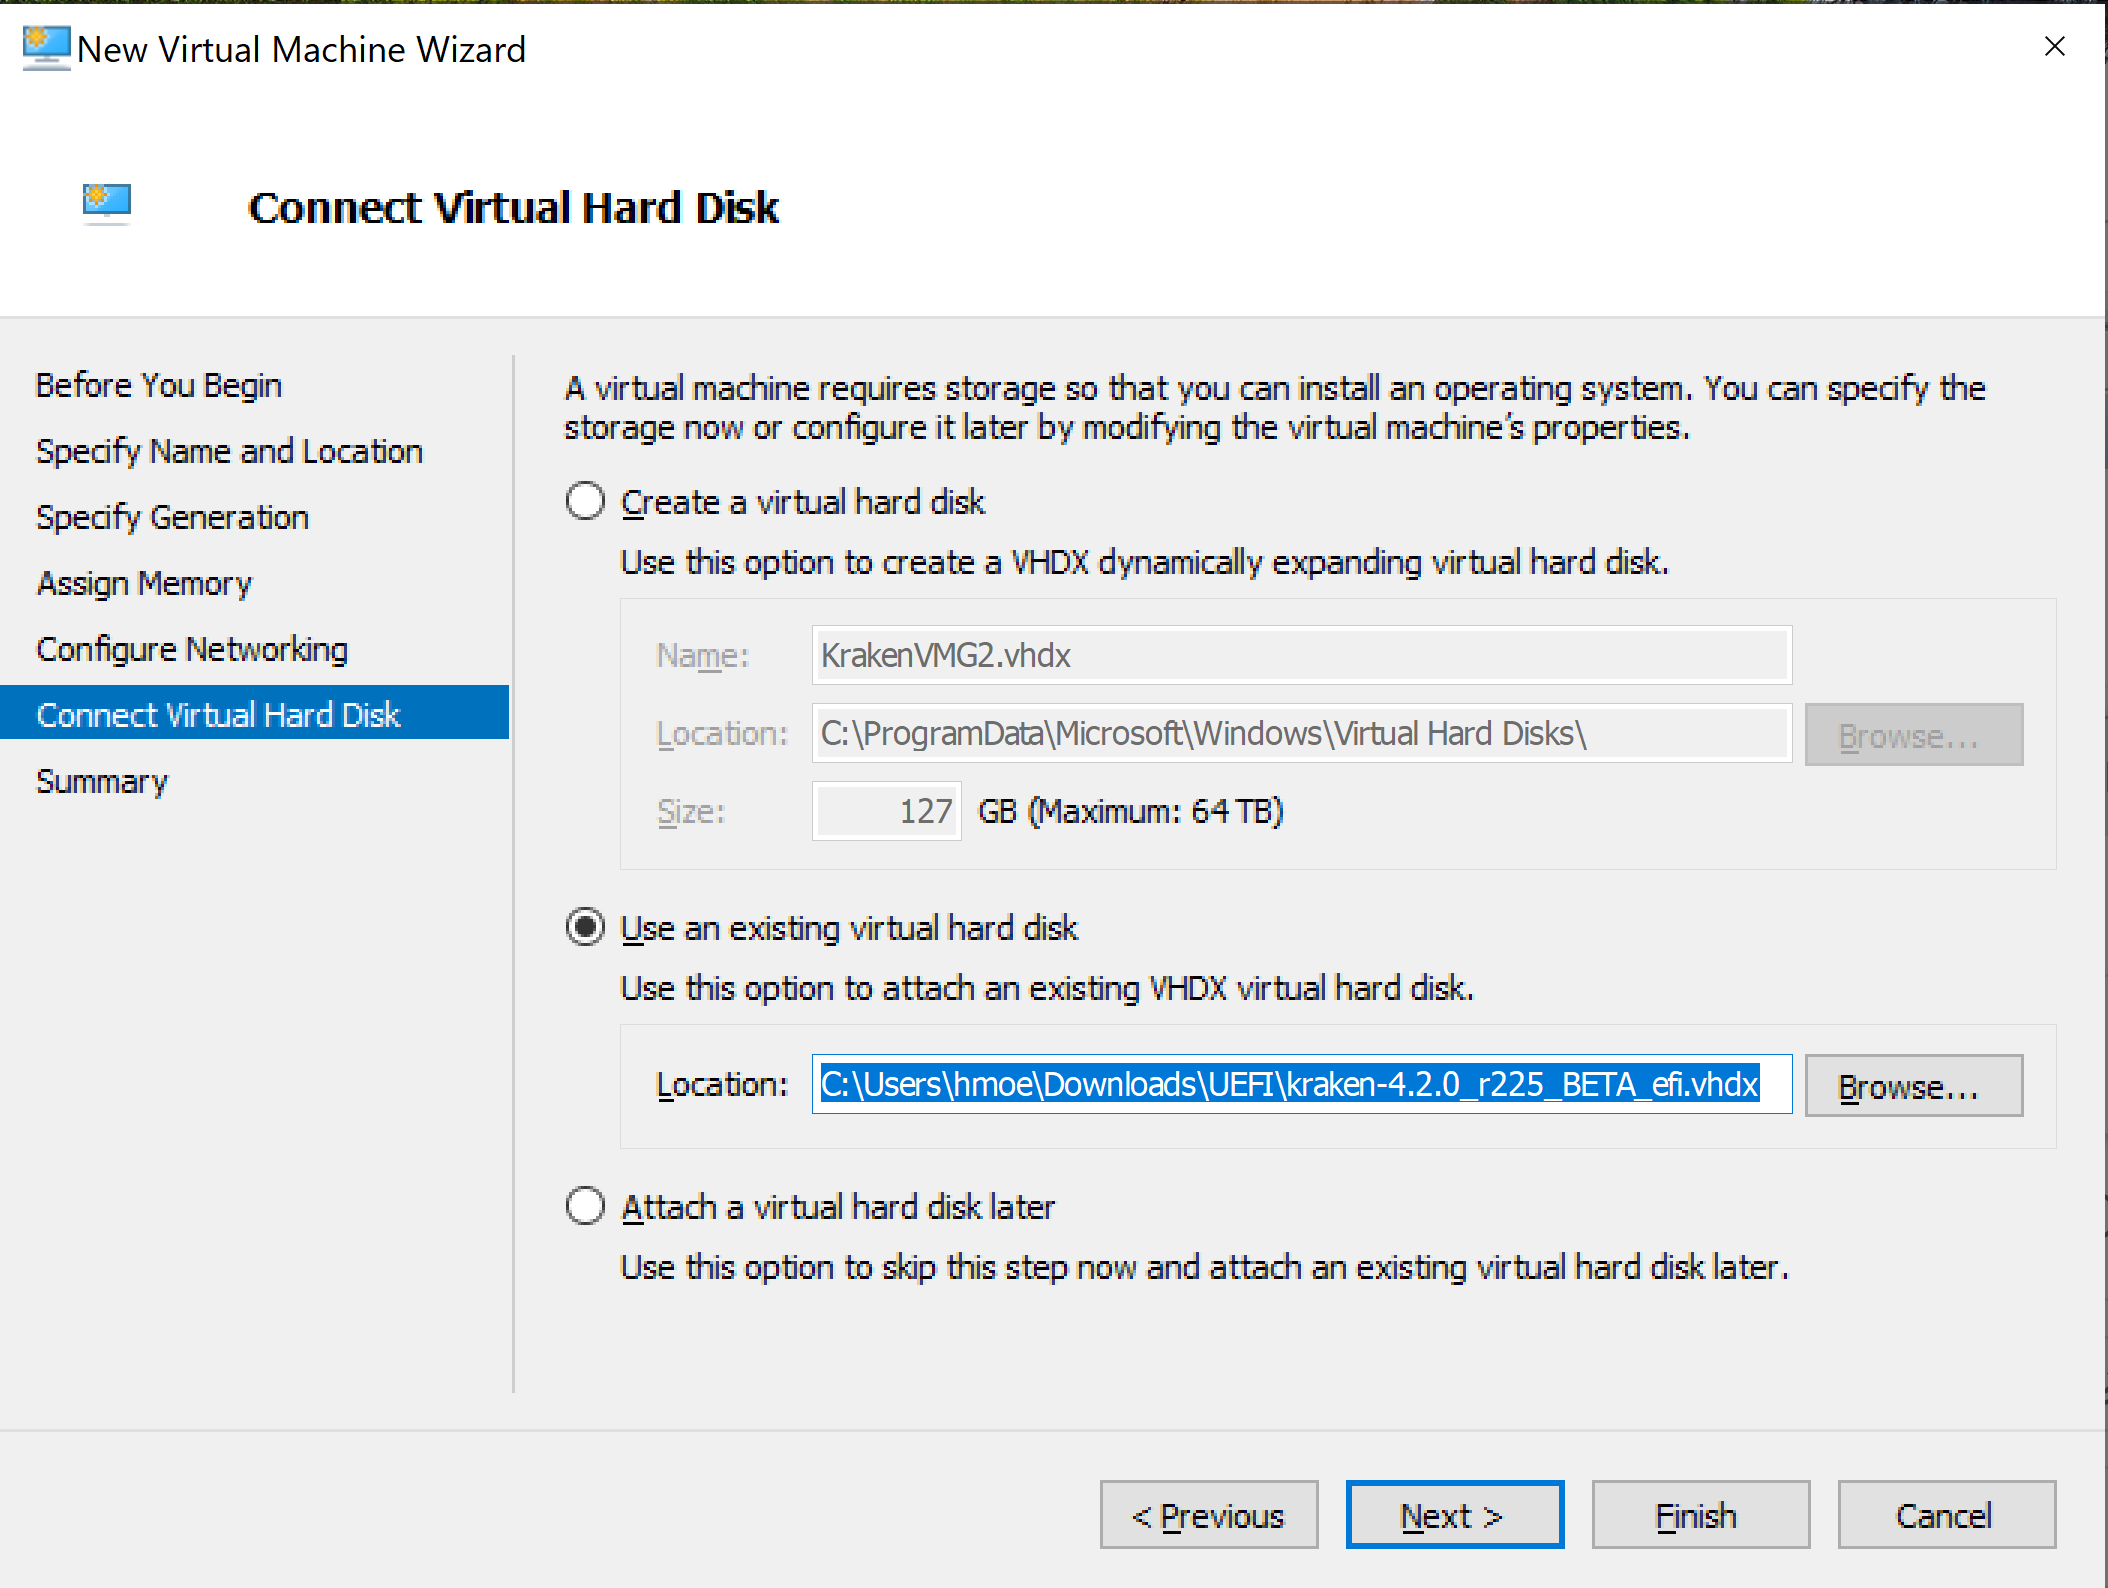Select Use an existing virtual hard disk
Screen dimensions: 2108x1588
(x=585, y=927)
